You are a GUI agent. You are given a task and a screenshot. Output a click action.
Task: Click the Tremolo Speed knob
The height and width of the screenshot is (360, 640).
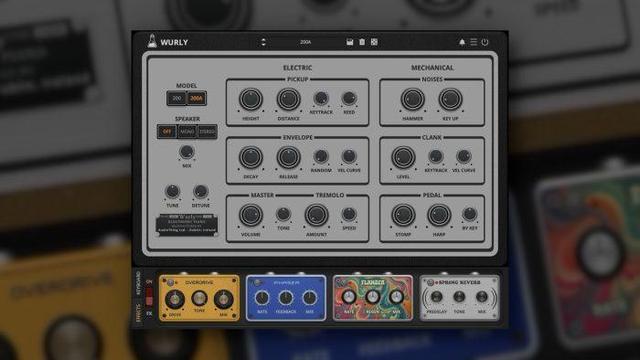[349, 214]
